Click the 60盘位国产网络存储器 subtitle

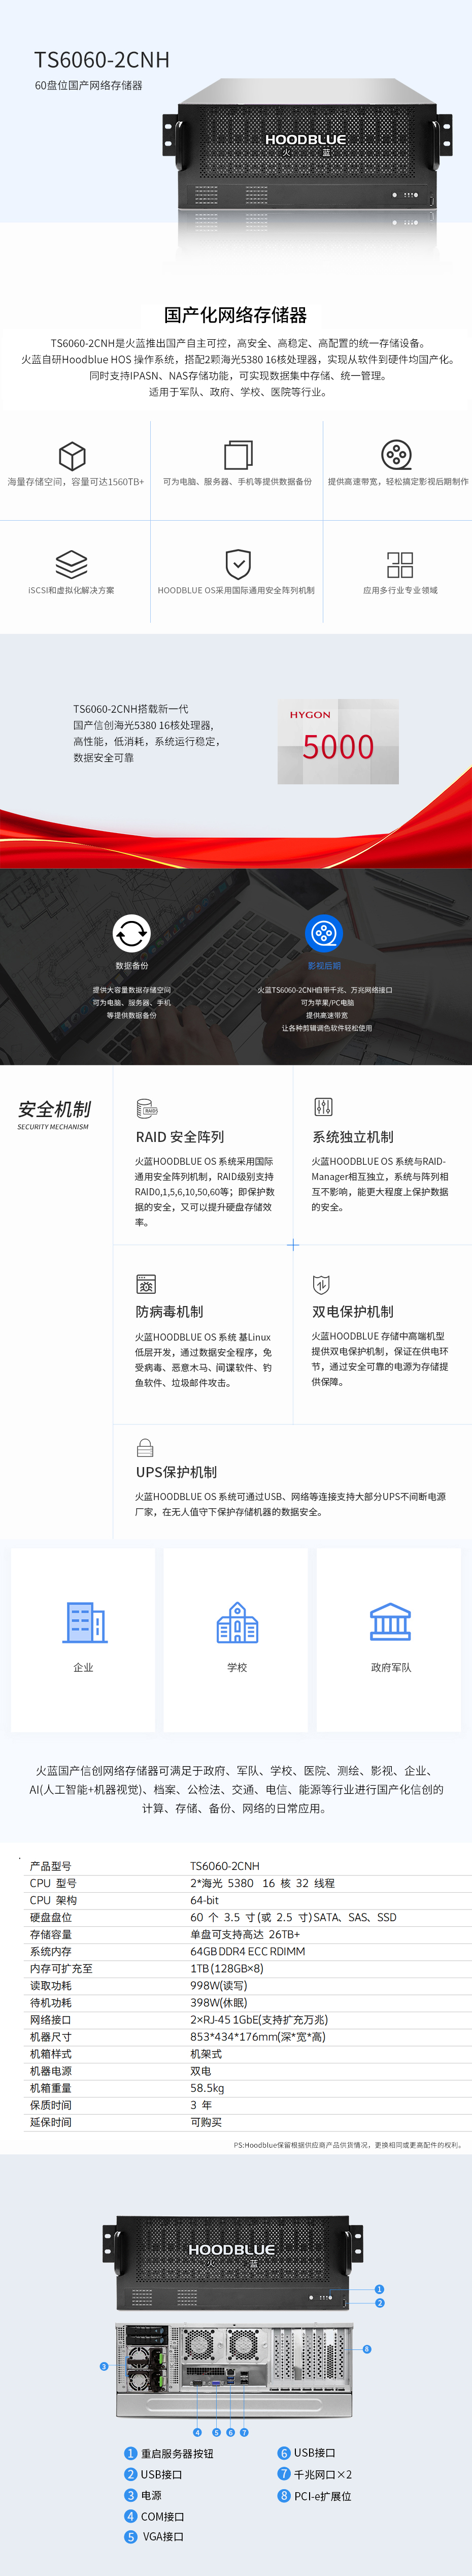(88, 86)
